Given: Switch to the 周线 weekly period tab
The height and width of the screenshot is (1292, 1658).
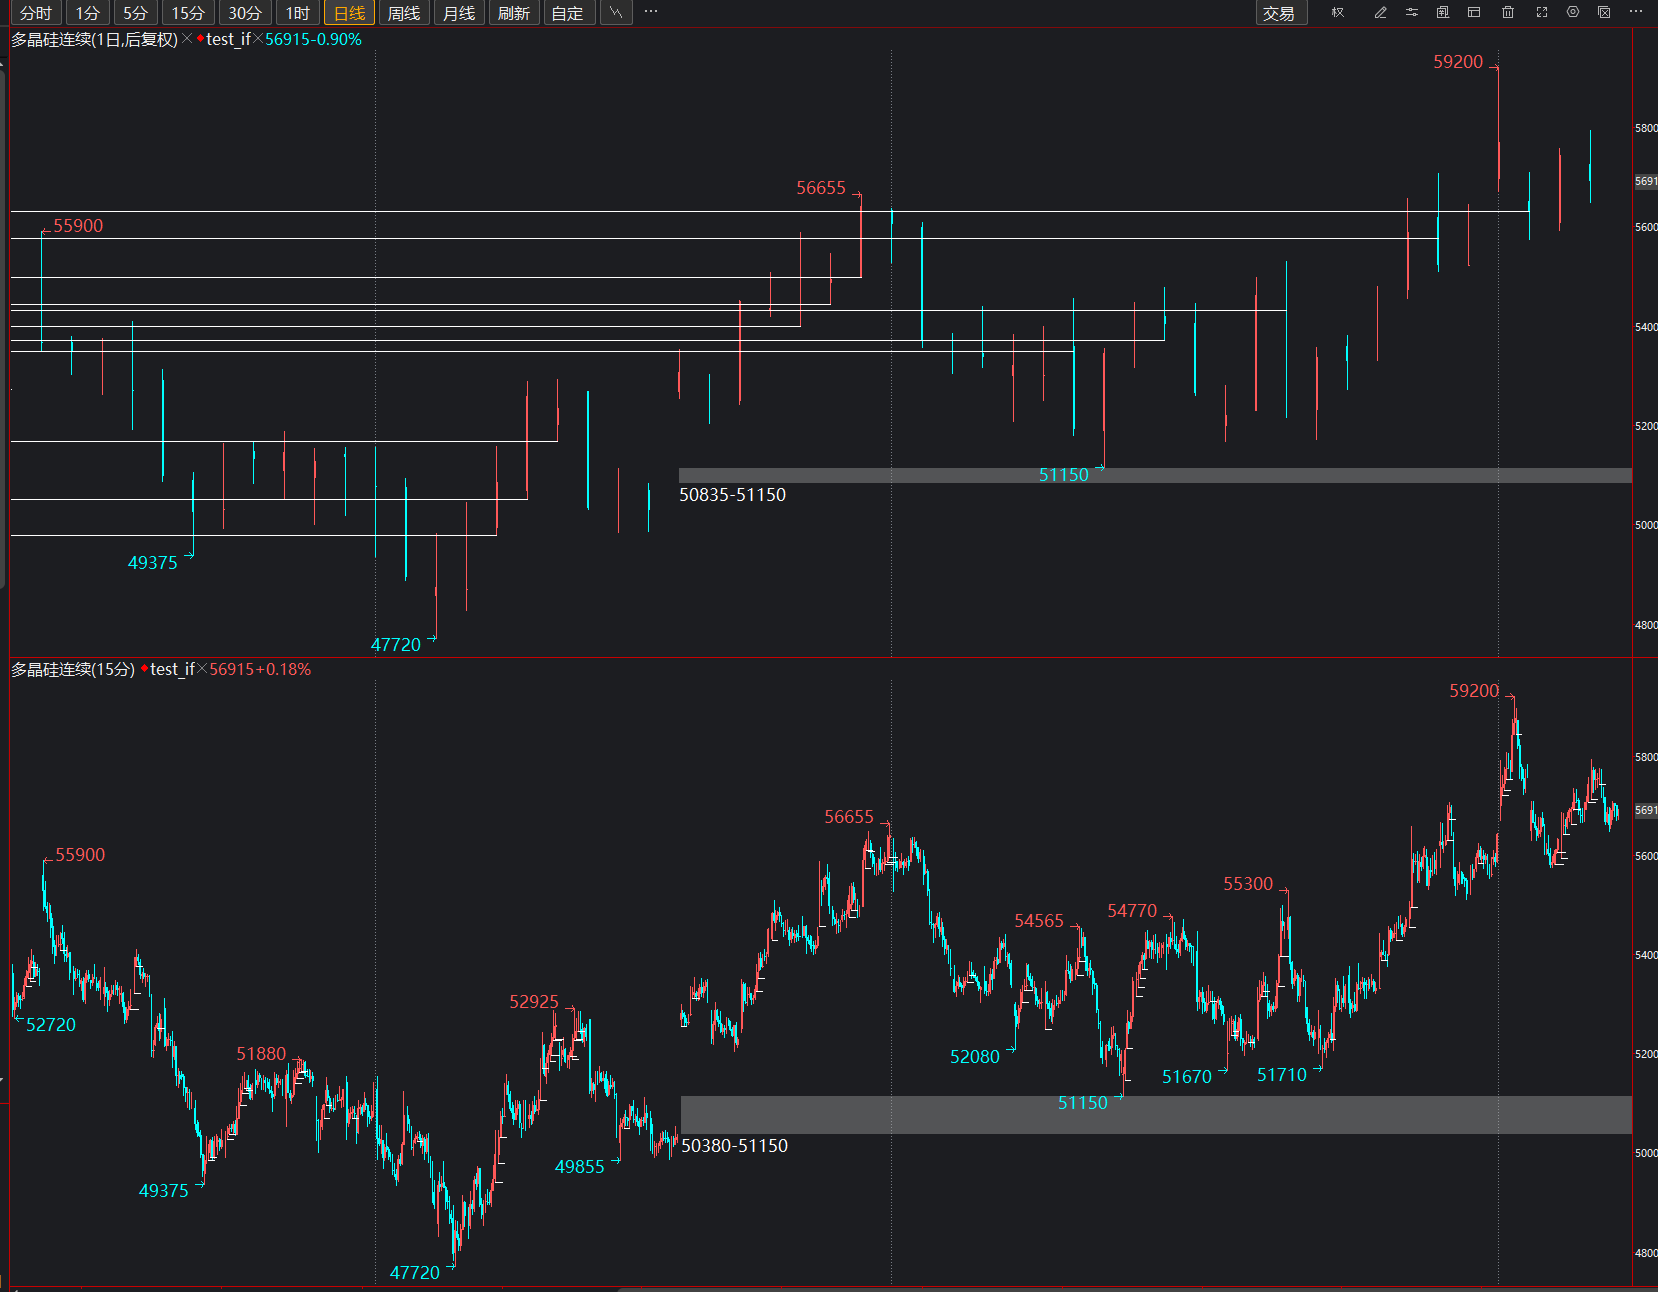Looking at the screenshot, I should [404, 13].
